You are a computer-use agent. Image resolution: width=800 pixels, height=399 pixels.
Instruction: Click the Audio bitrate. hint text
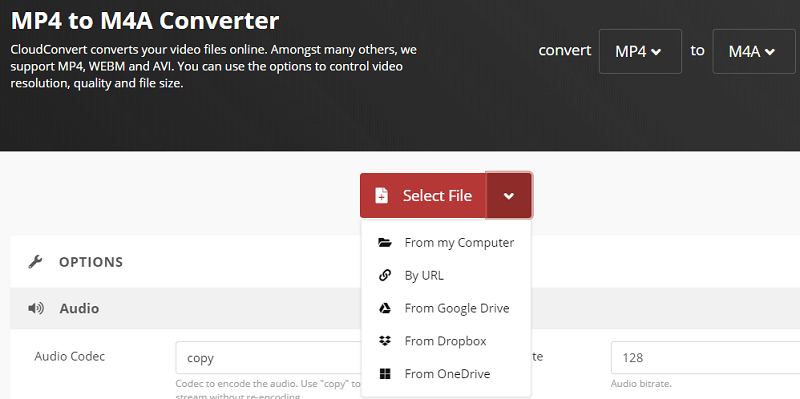(641, 384)
